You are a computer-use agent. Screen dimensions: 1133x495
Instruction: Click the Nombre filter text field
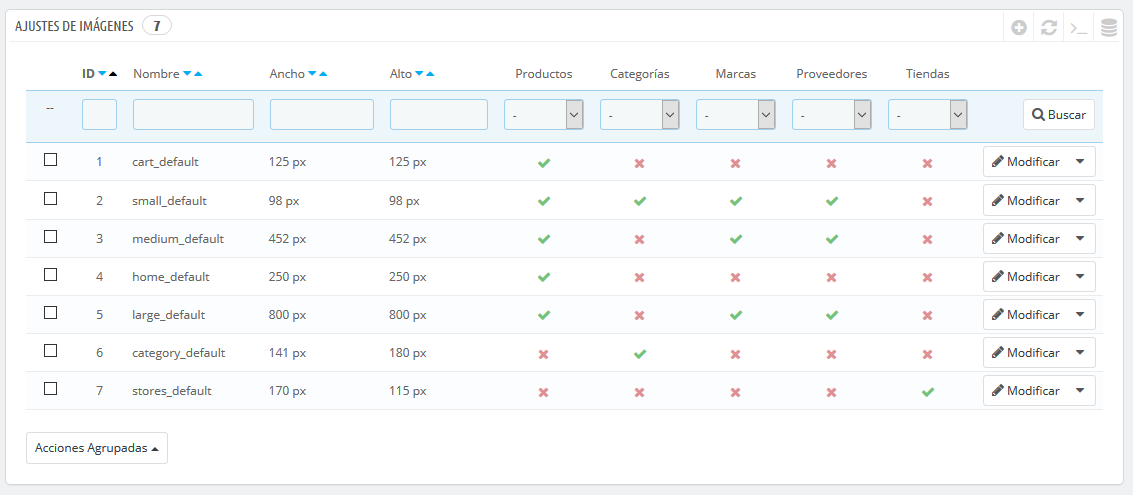click(194, 115)
